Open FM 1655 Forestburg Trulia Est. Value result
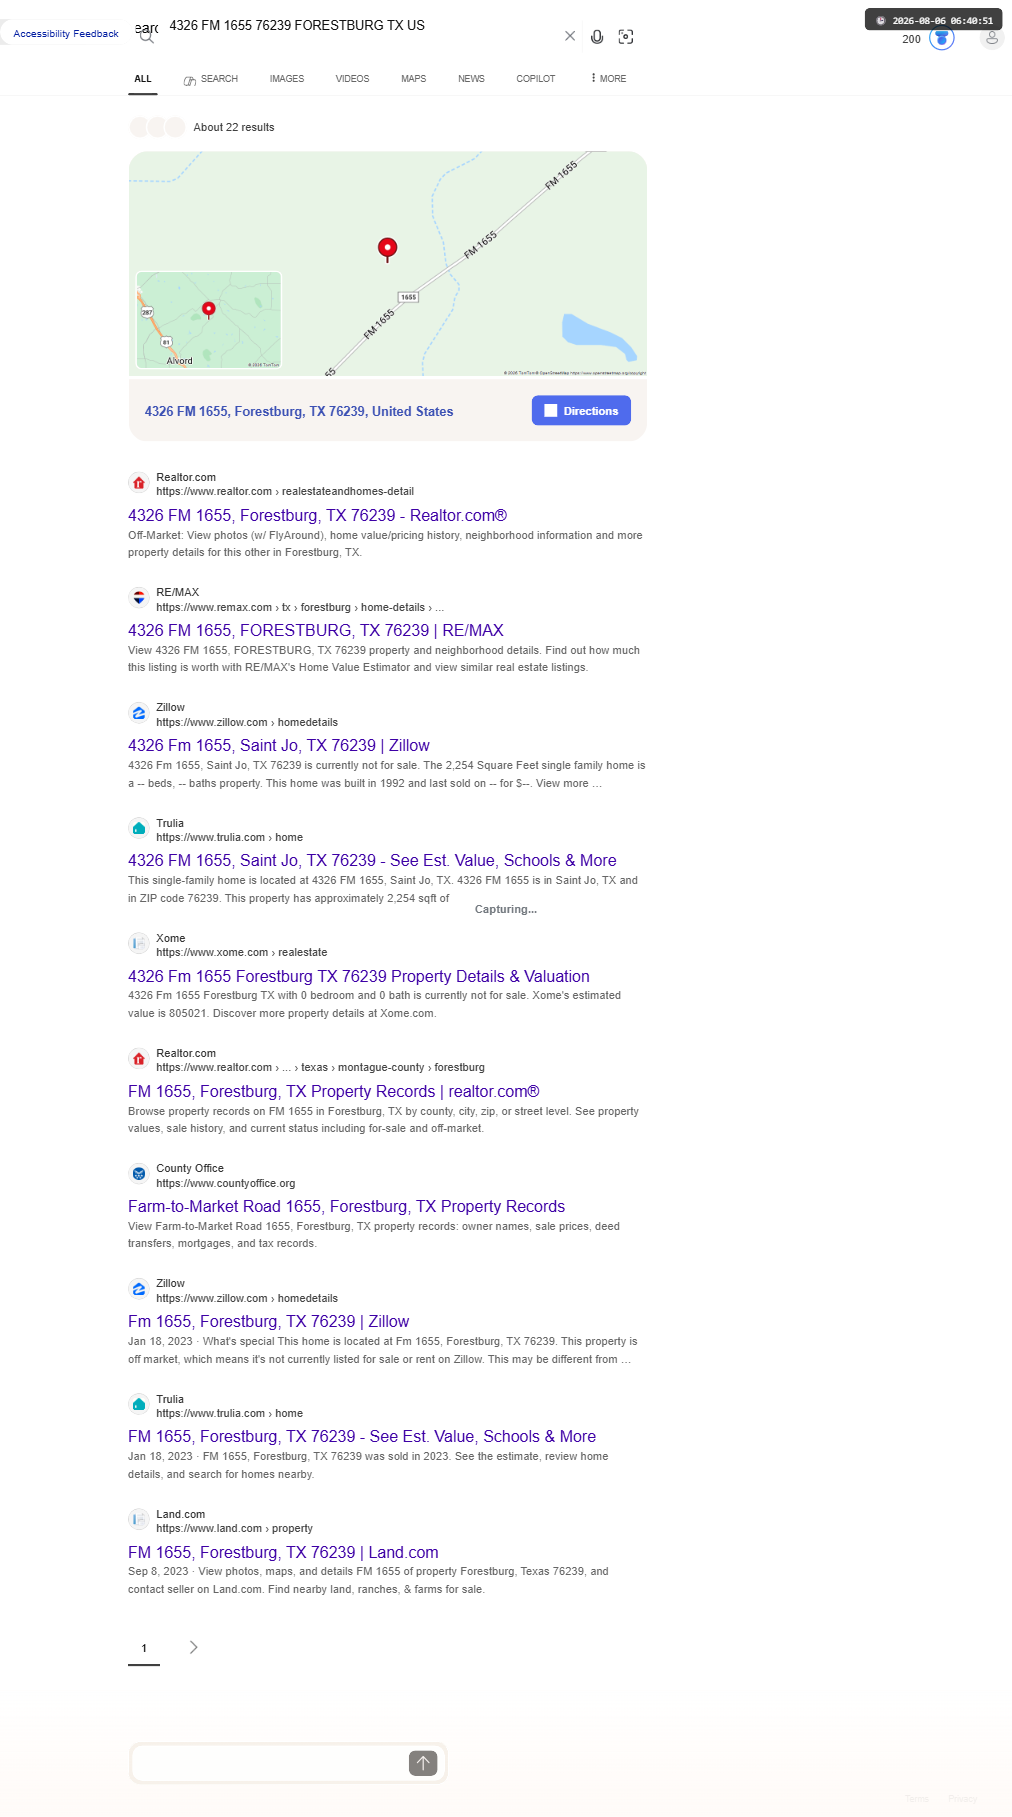The width and height of the screenshot is (1012, 1817). pyautogui.click(x=362, y=1437)
